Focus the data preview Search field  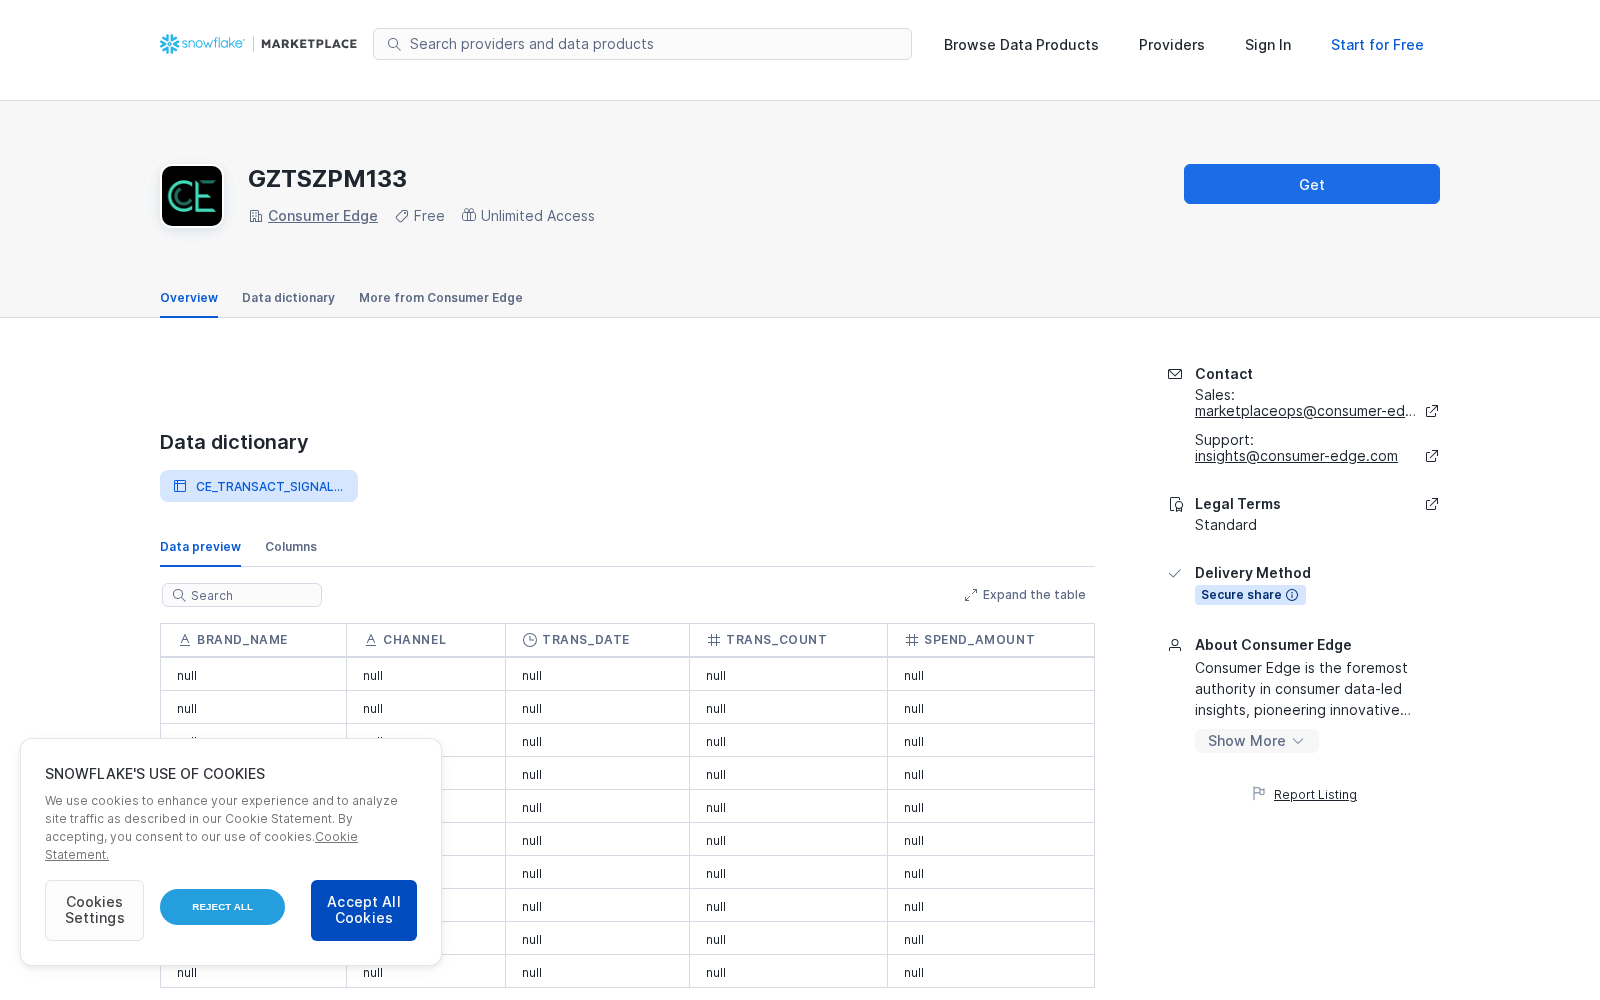242,595
